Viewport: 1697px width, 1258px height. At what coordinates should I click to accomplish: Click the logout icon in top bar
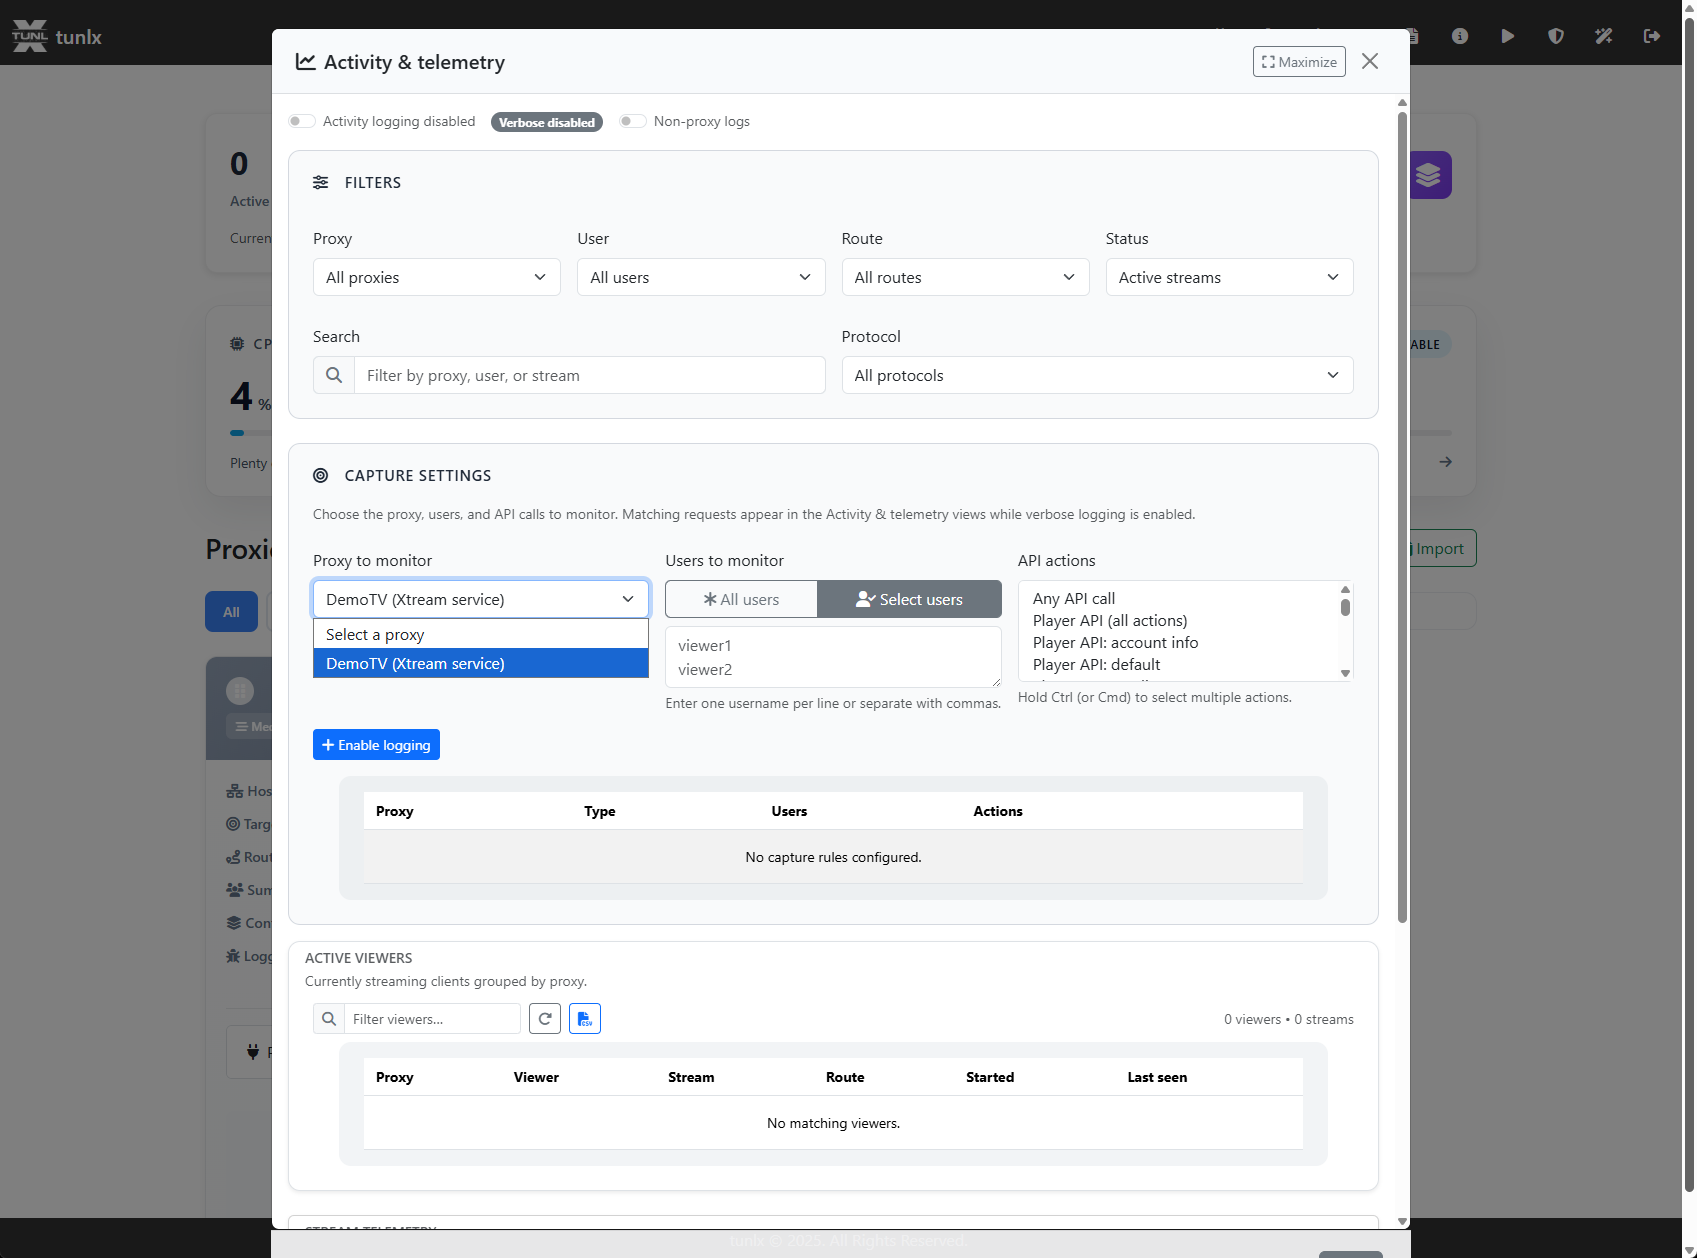pos(1651,36)
